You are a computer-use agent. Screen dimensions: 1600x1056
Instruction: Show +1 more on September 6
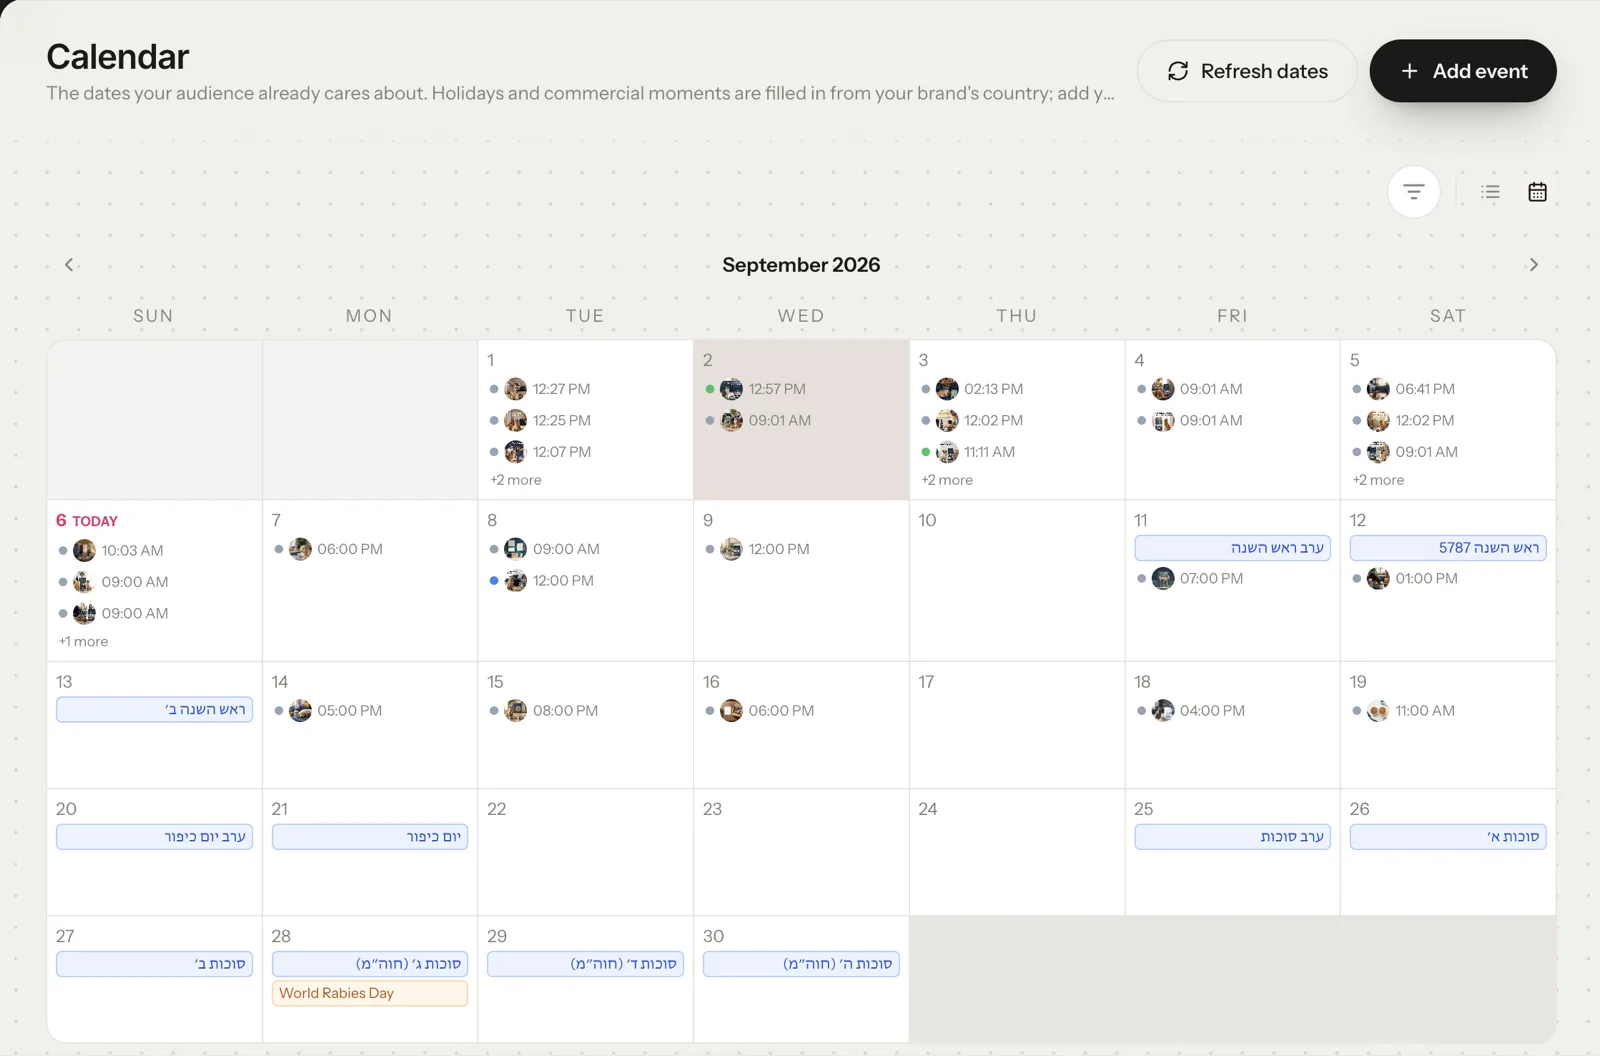[x=83, y=642]
